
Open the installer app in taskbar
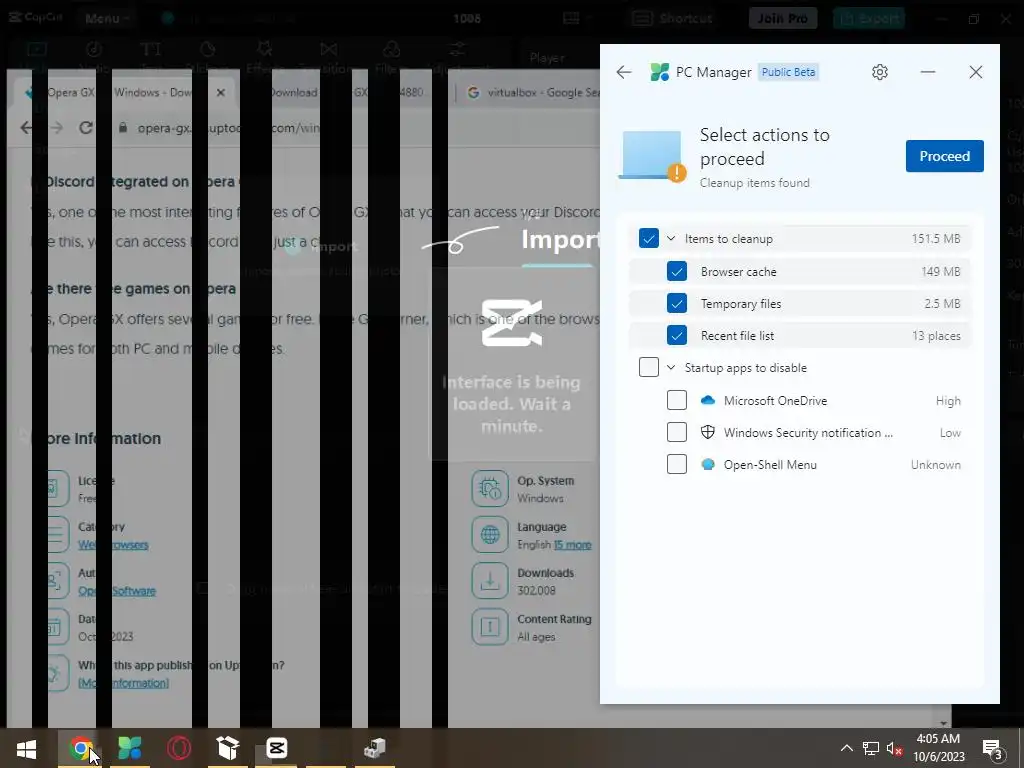pyautogui.click(x=375, y=748)
